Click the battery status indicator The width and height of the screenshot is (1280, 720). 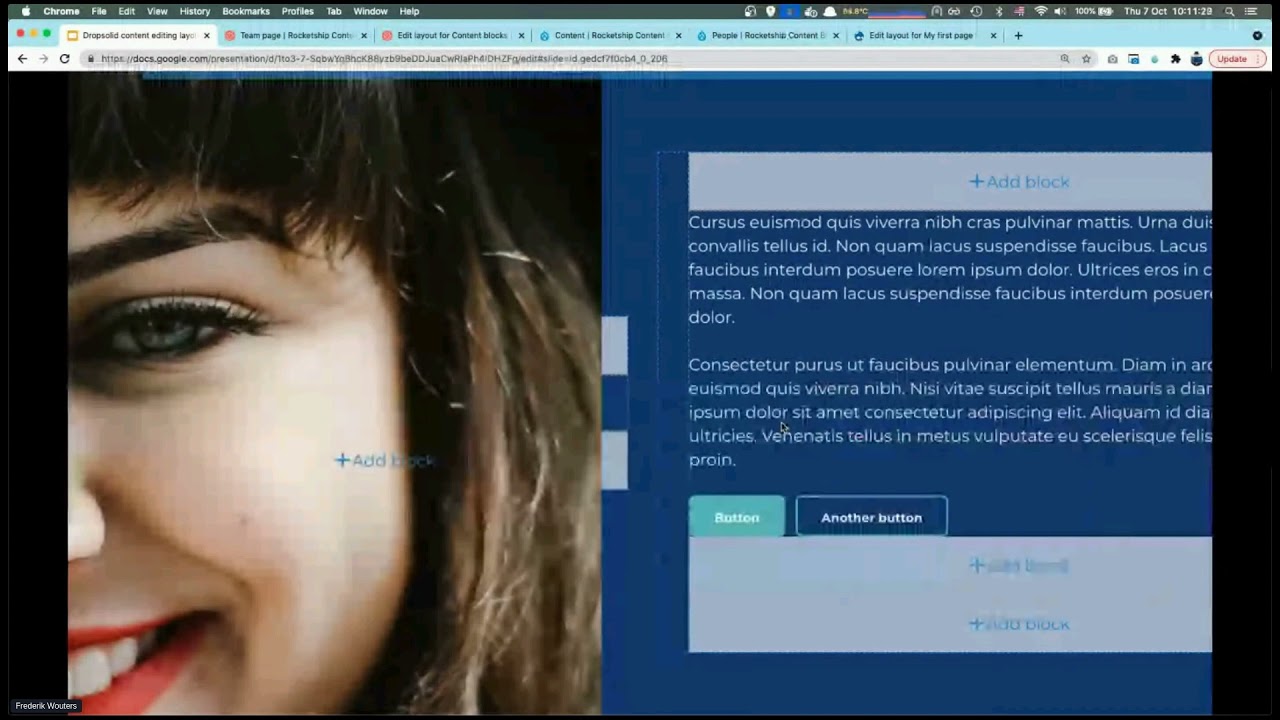1094,11
